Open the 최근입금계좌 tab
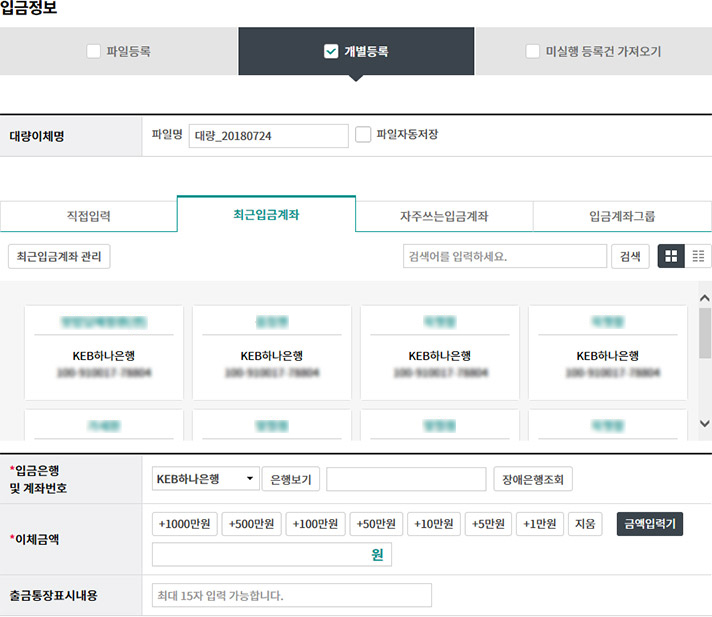Viewport: 712px width, 617px height. tap(266, 215)
